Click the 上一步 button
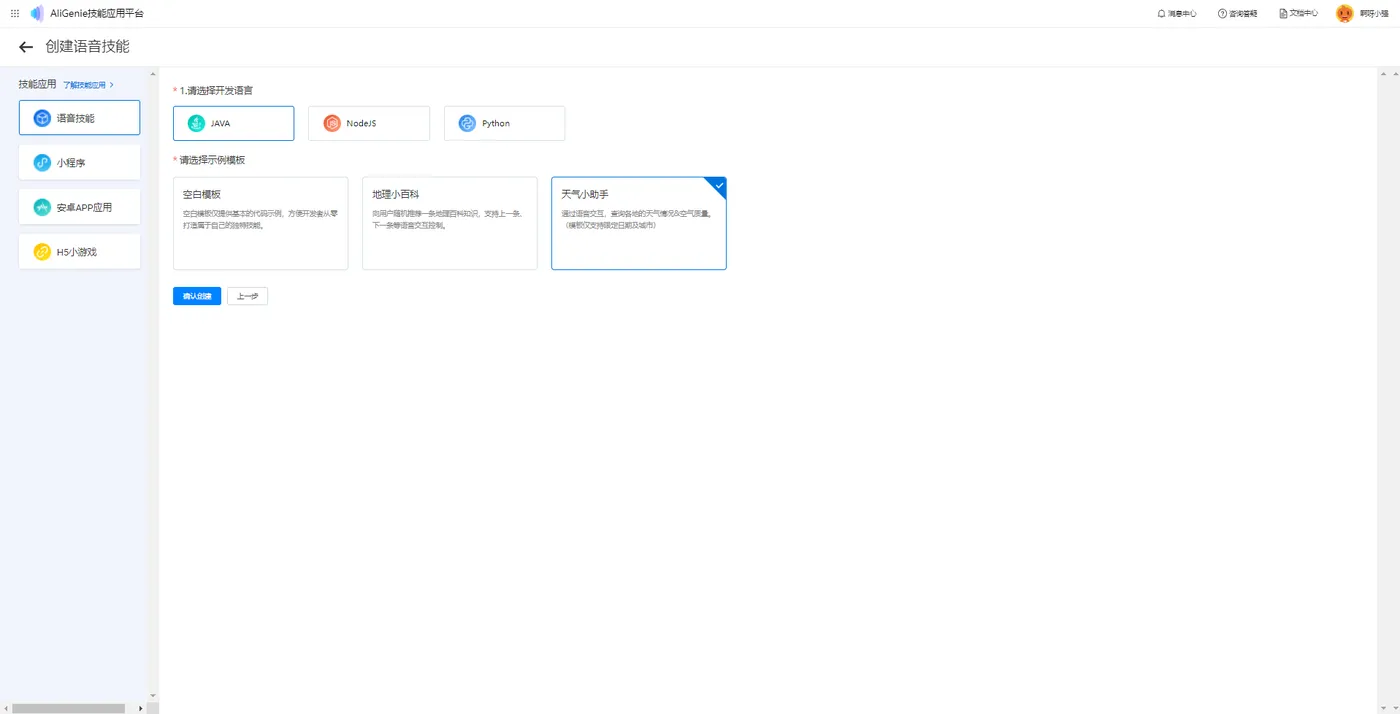The width and height of the screenshot is (1400, 714). [247, 296]
